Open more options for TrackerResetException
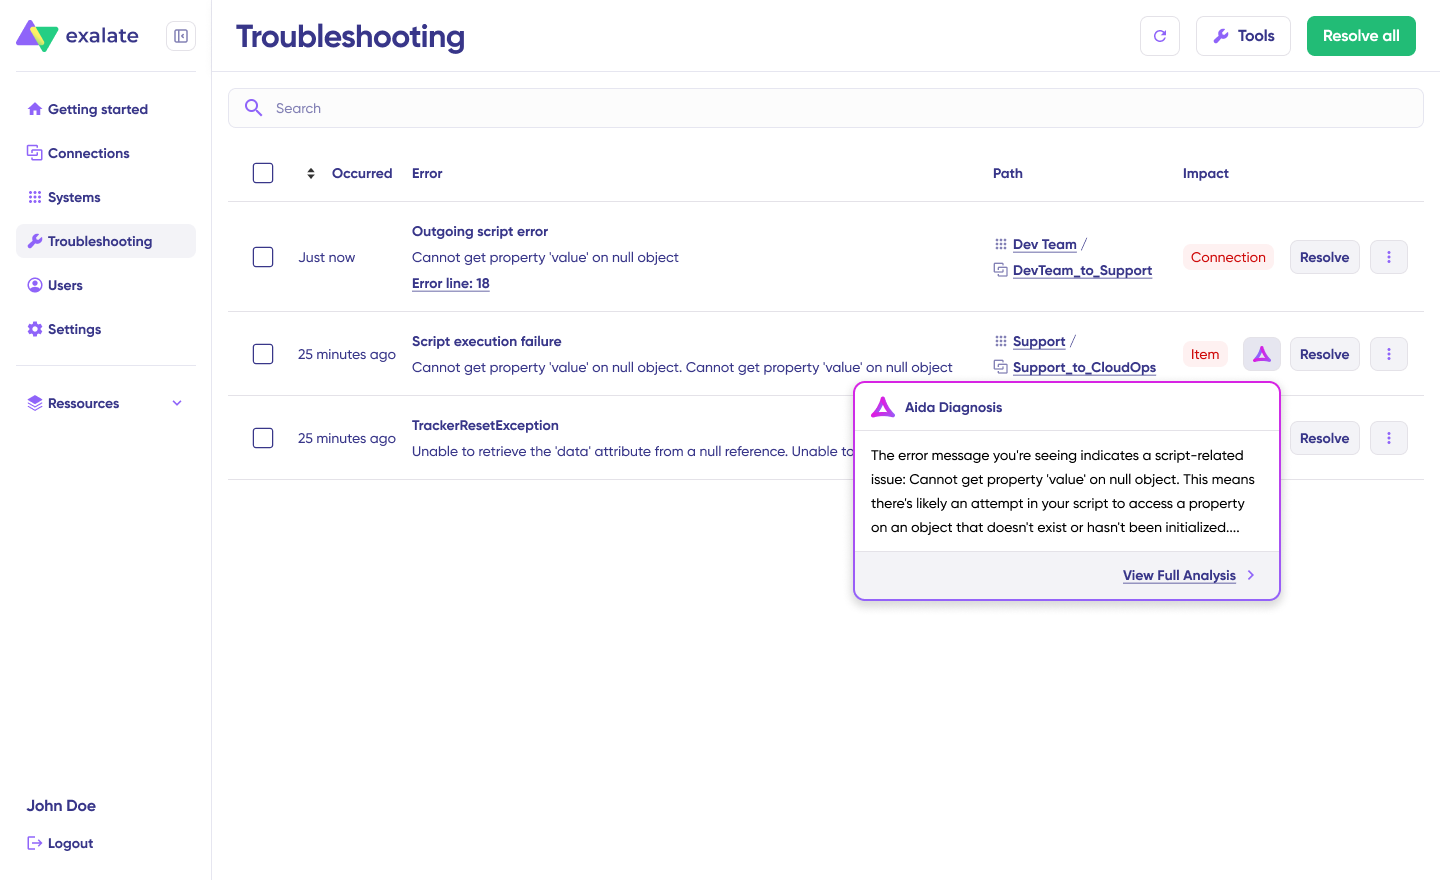 point(1389,438)
